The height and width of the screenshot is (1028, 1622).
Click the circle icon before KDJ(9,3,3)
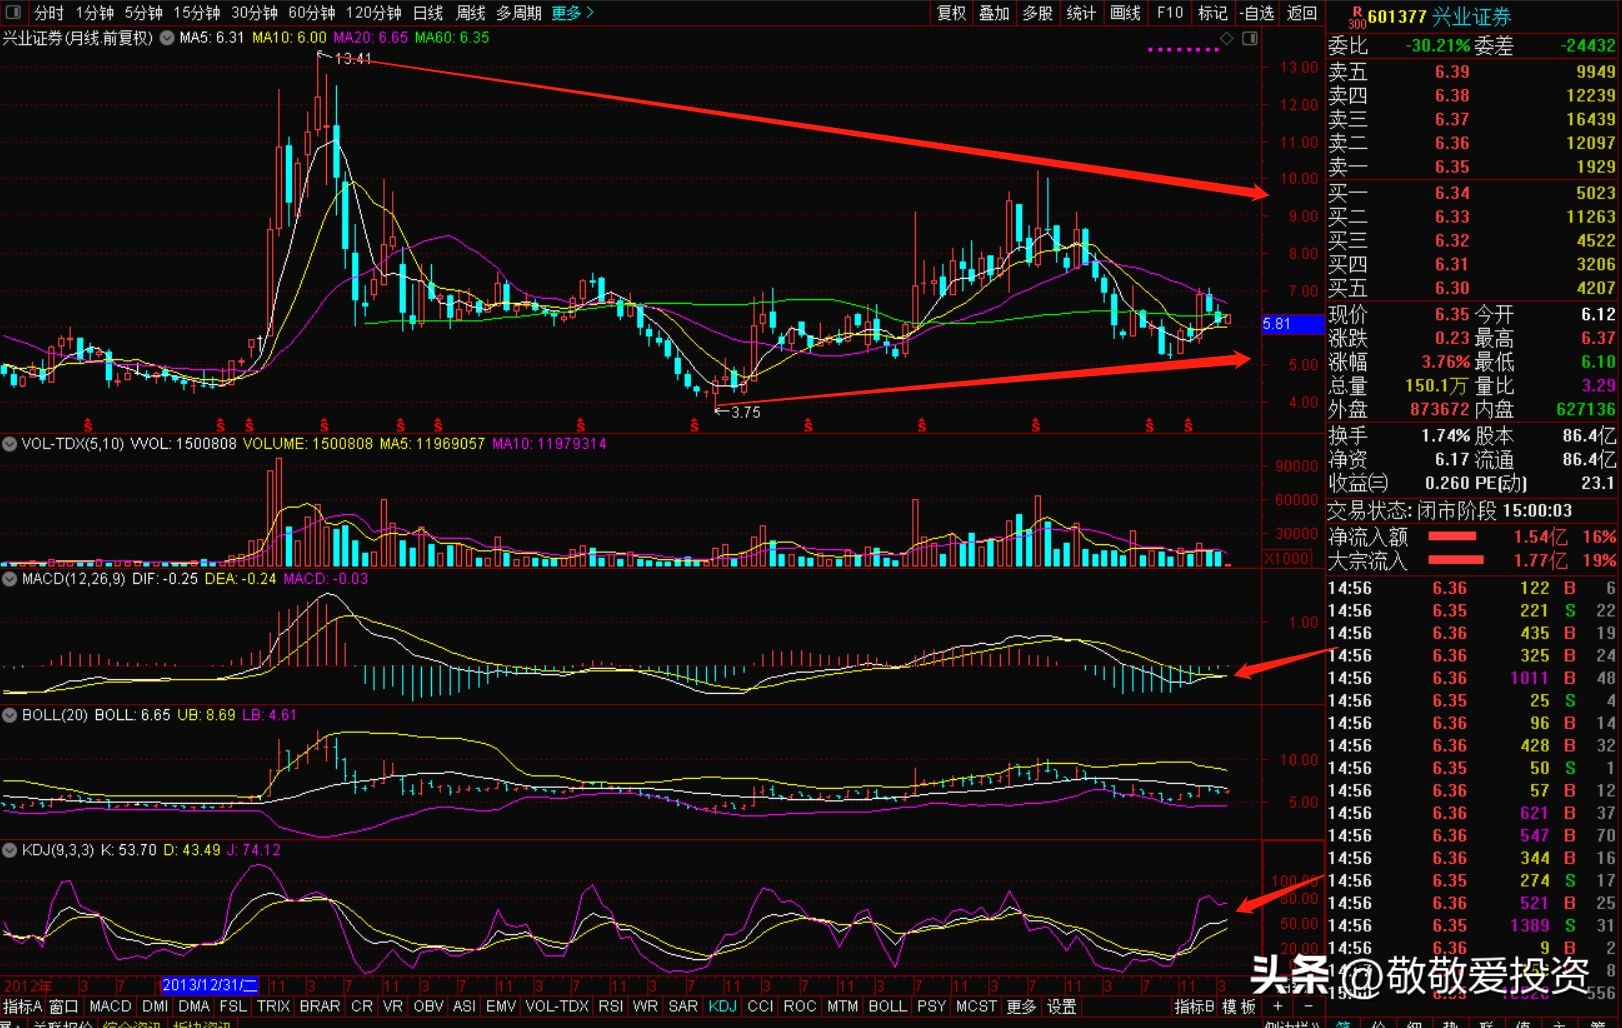pyautogui.click(x=9, y=850)
